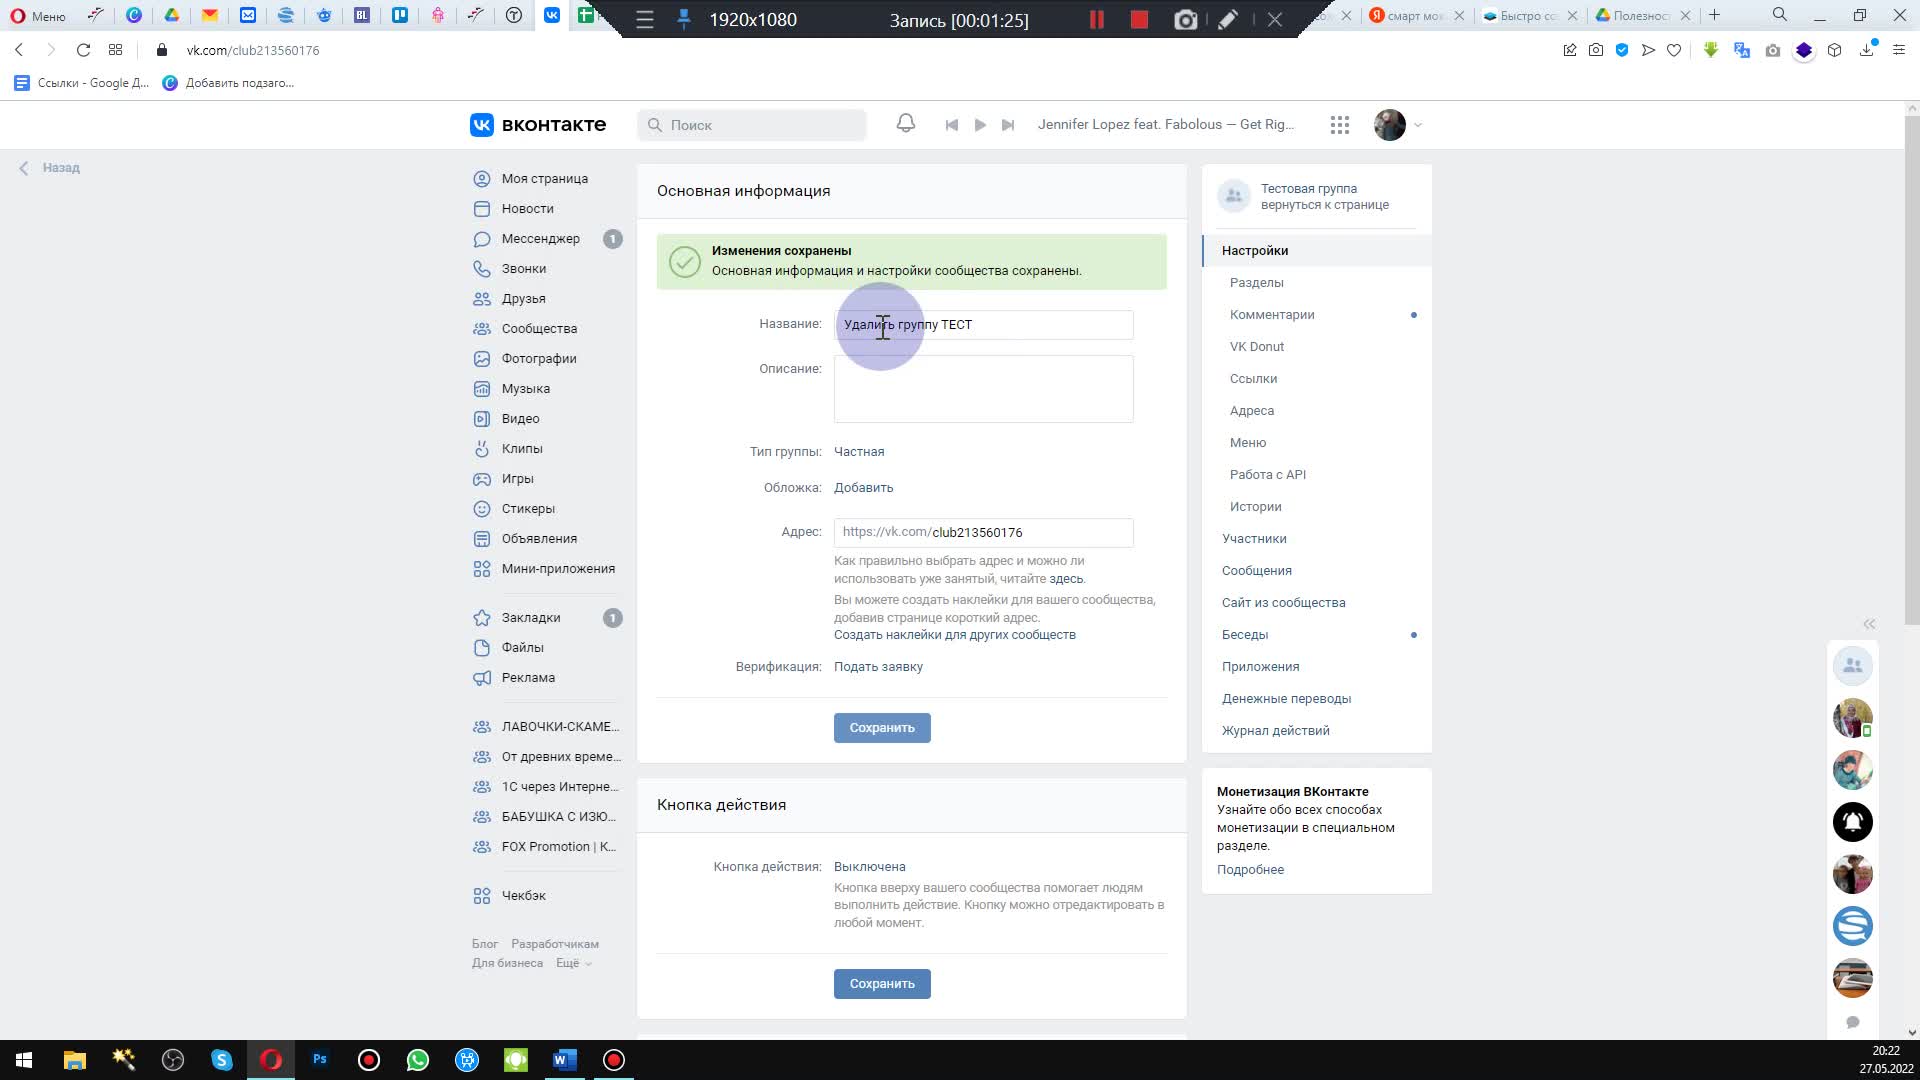The height and width of the screenshot is (1080, 1920).
Task: Click the pause recording button icon
Action: [x=1097, y=20]
